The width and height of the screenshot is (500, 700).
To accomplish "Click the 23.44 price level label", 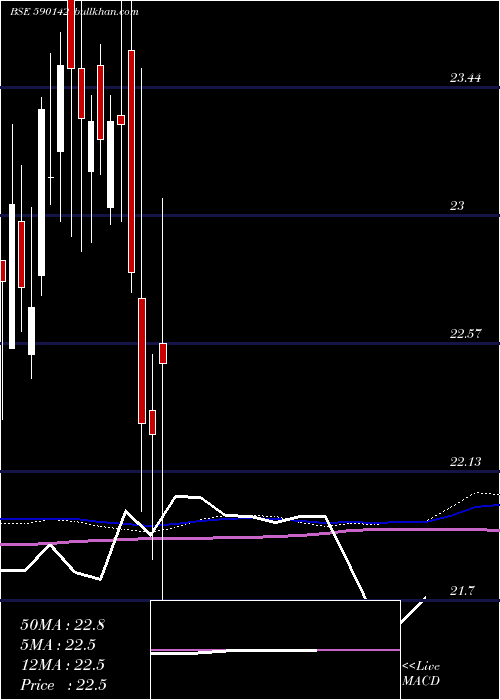I will coord(465,79).
